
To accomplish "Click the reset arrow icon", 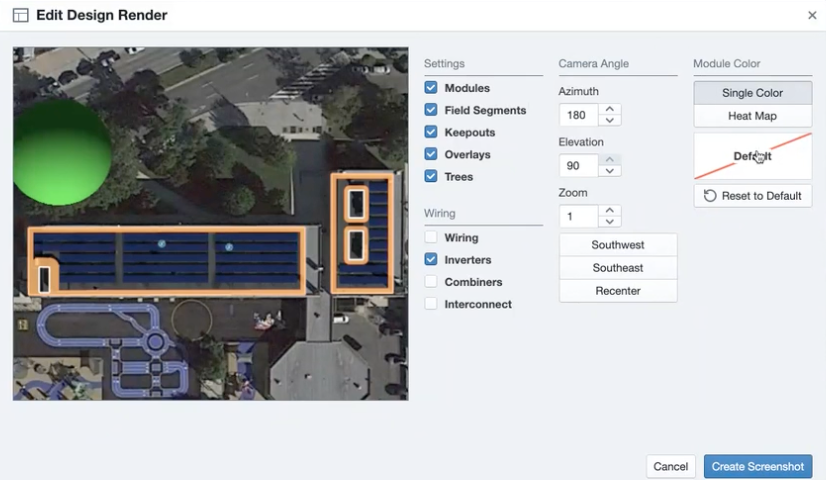I will (710, 196).
